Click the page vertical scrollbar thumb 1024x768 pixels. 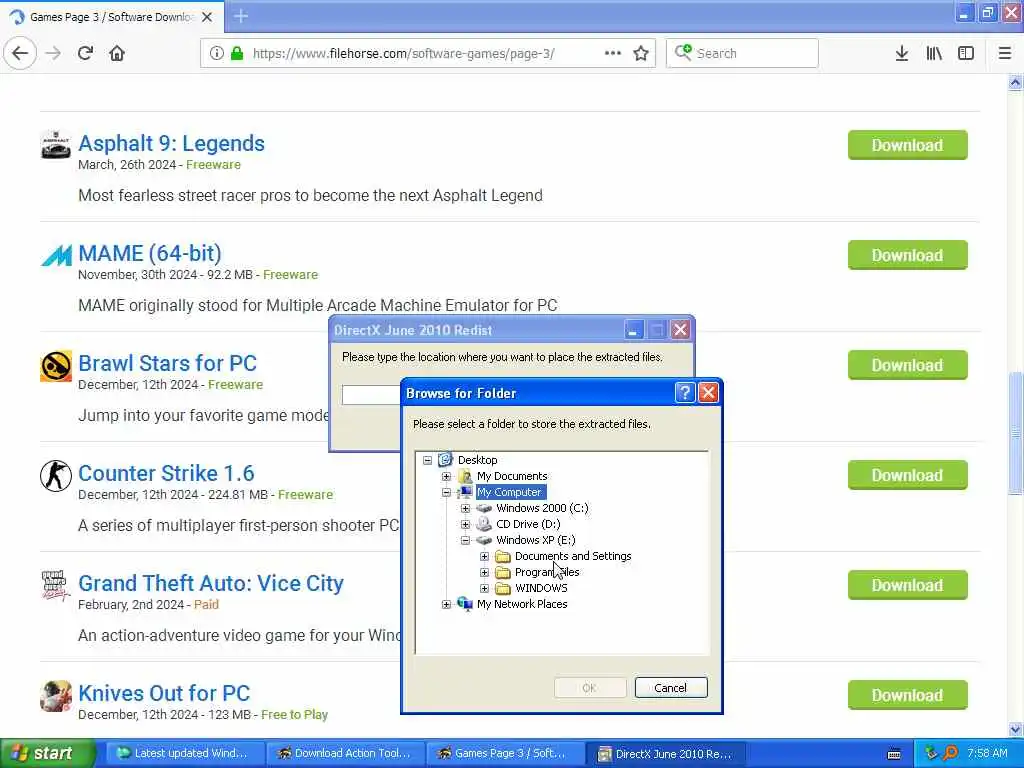pos(1016,433)
